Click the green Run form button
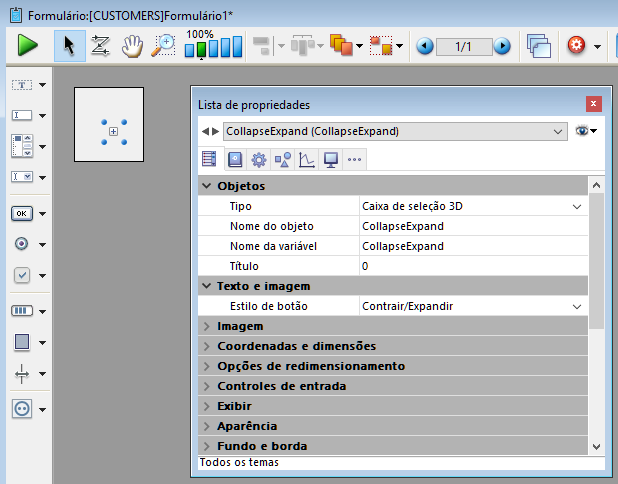 point(27,45)
